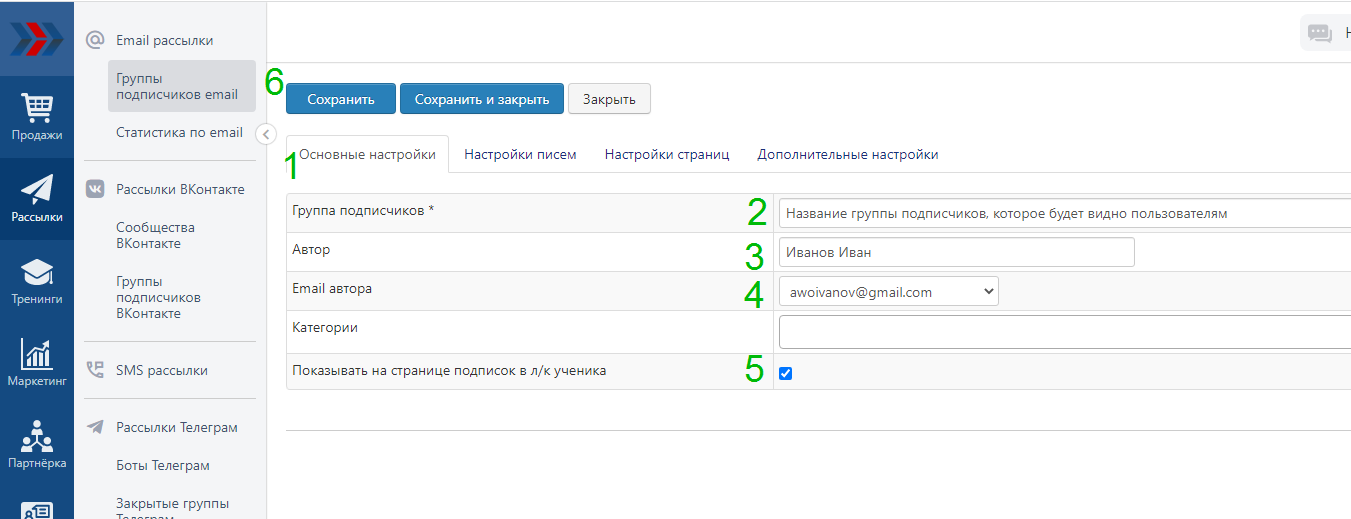1351x519 pixels.
Task: Open Статистика по email in sidebar
Action: (179, 132)
